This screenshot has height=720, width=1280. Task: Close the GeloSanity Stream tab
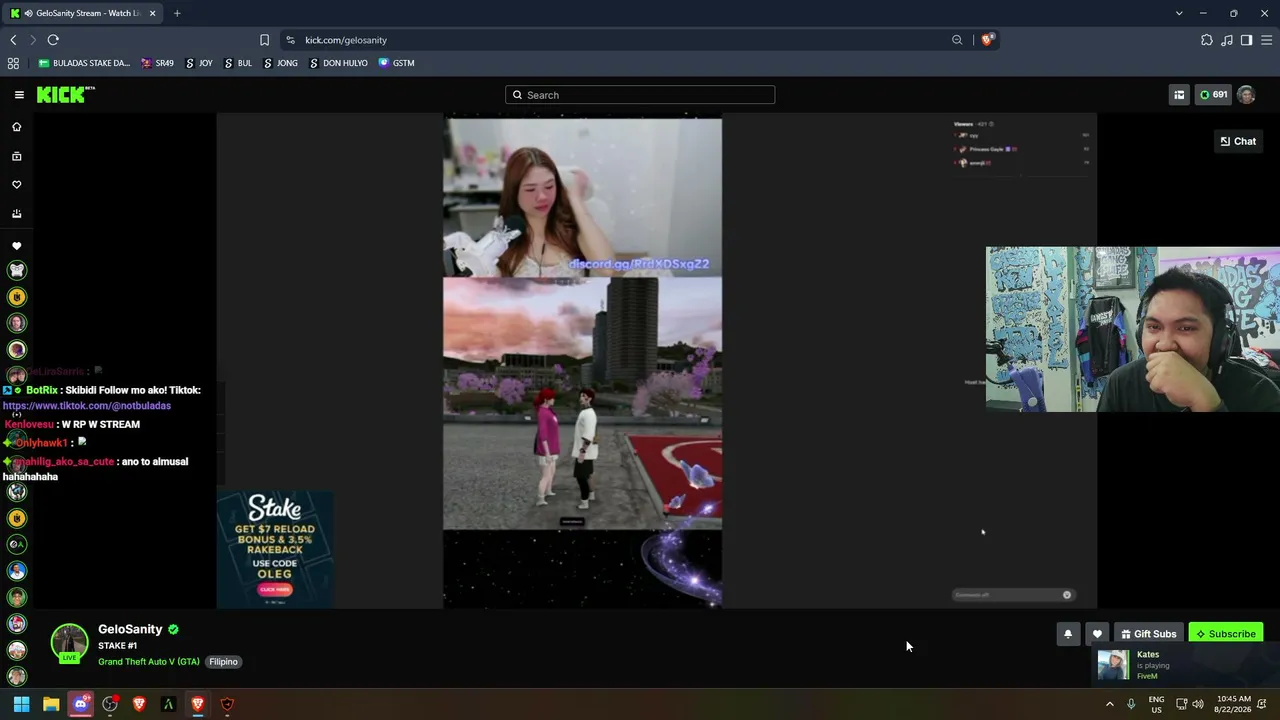[152, 13]
